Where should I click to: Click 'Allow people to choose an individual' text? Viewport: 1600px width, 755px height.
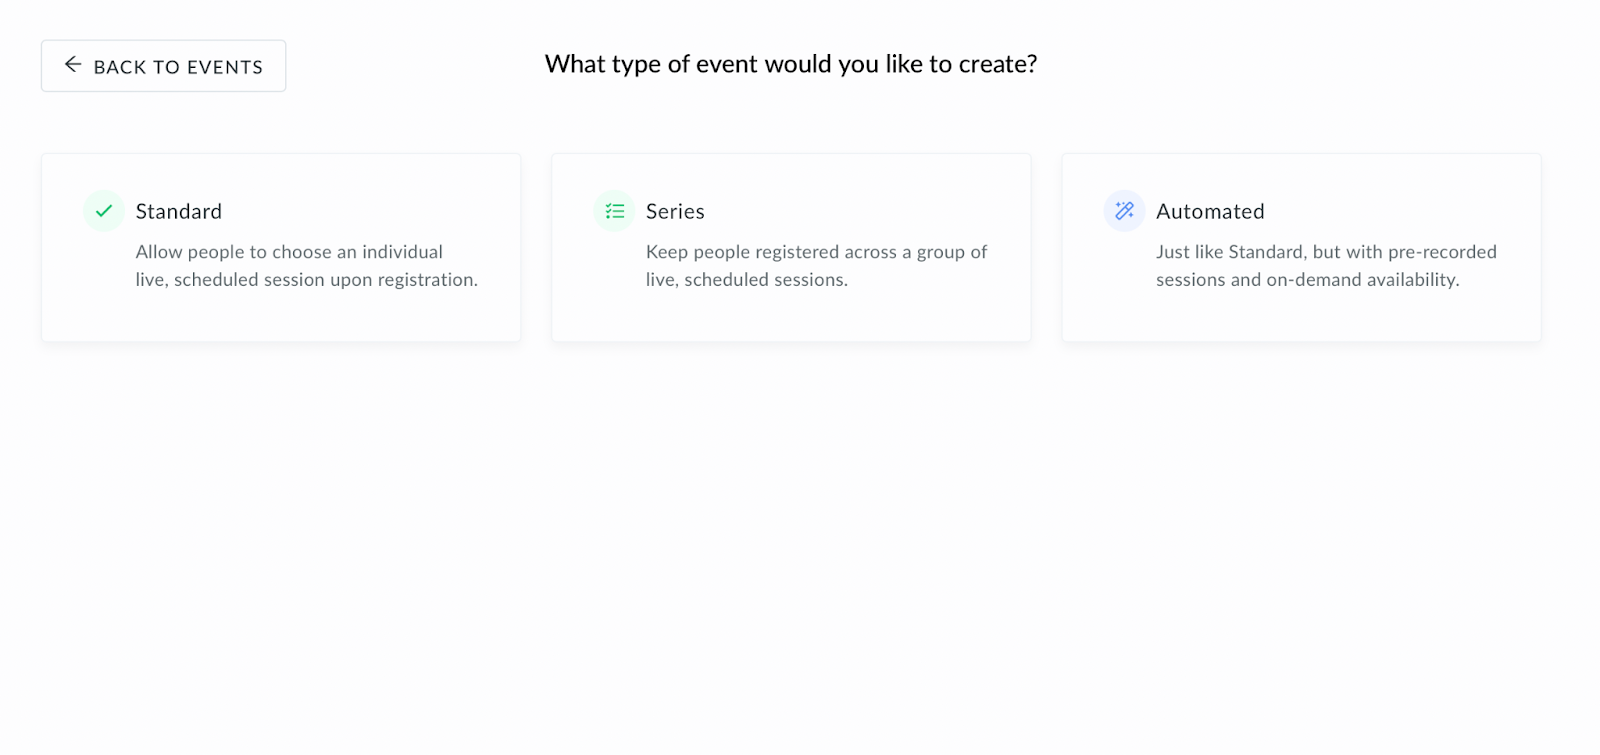289,252
